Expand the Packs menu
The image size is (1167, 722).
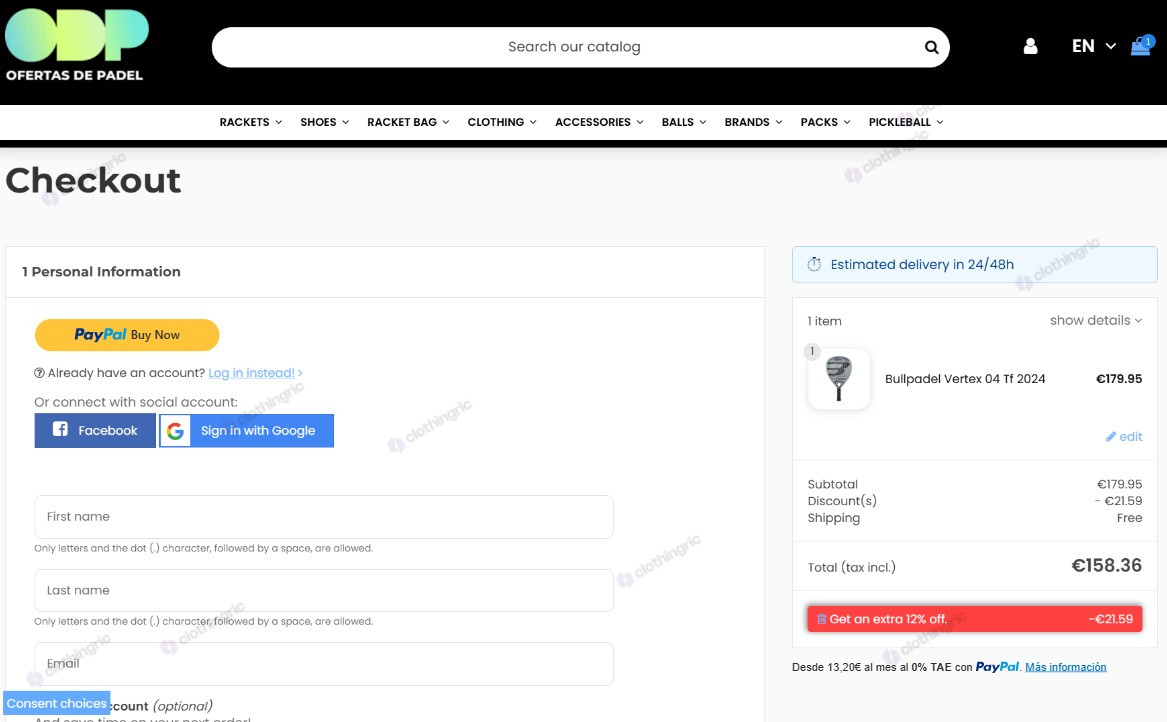tap(825, 122)
